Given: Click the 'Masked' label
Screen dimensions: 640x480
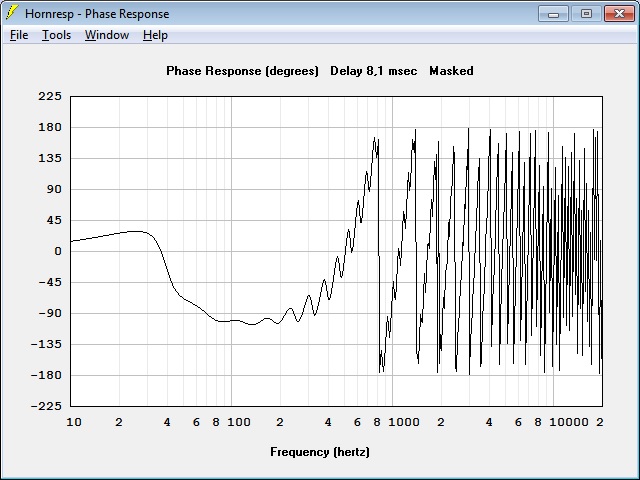Looking at the screenshot, I should click(451, 71).
